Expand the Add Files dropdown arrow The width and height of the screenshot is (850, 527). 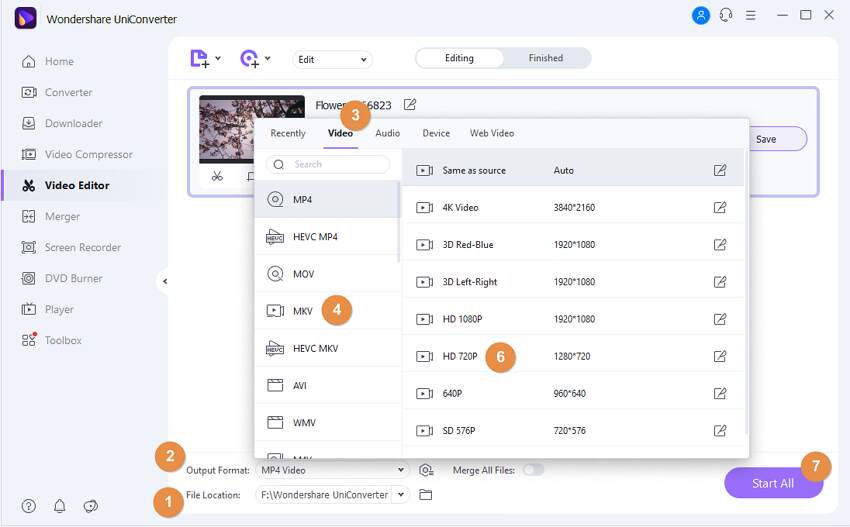pos(218,58)
